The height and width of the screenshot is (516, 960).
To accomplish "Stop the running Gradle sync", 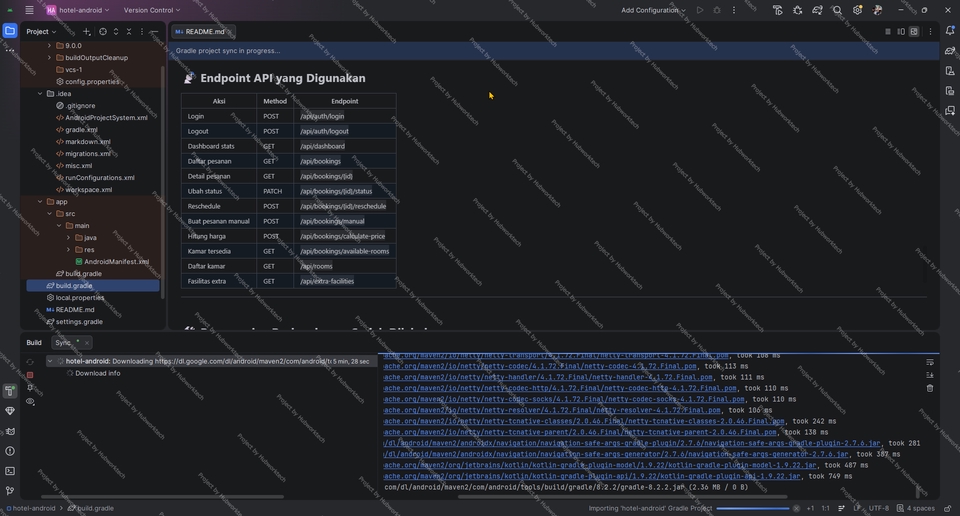I will [30, 375].
